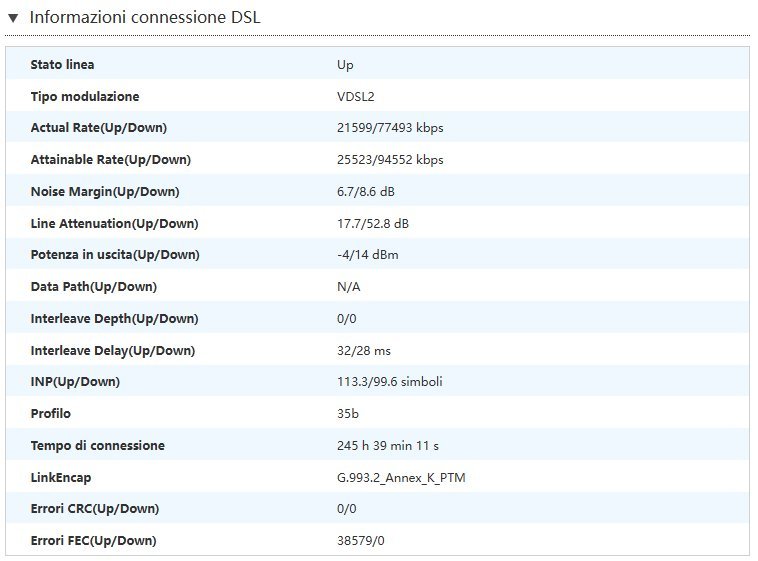
Task: Select the Noise Margin(Up/Down) label
Action: click(105, 192)
